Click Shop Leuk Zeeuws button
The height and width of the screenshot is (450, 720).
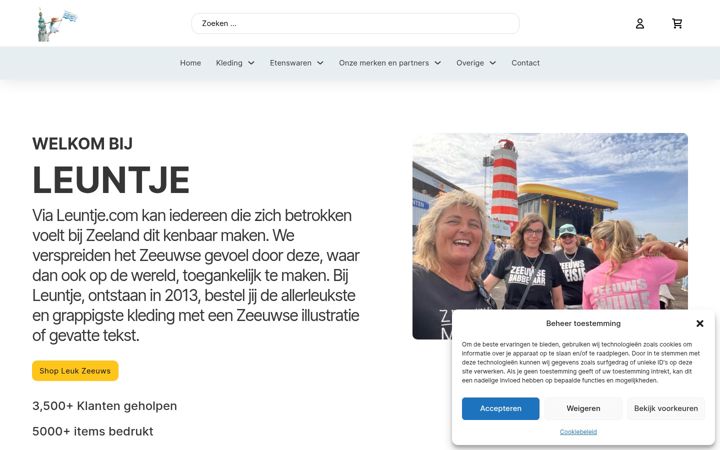[x=75, y=371]
